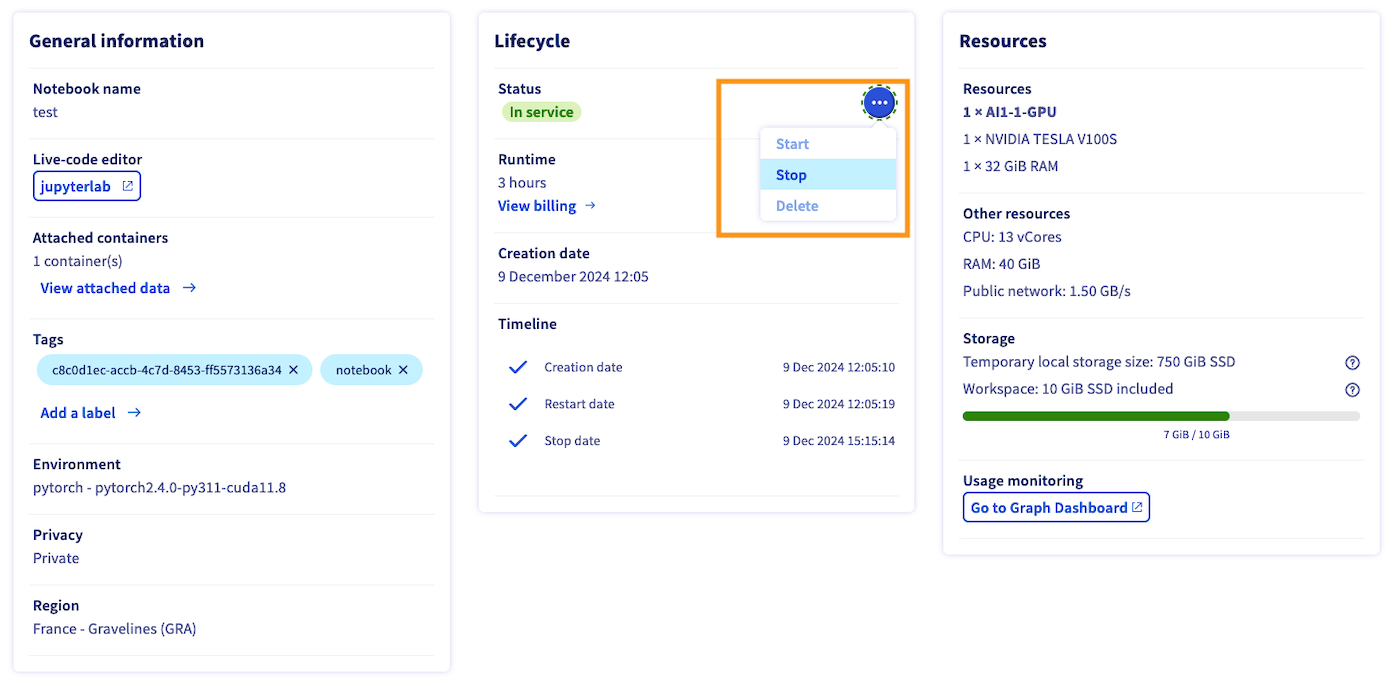The image size is (1400, 690).
Task: Choose Start in the lifecycle menu
Action: click(x=792, y=144)
